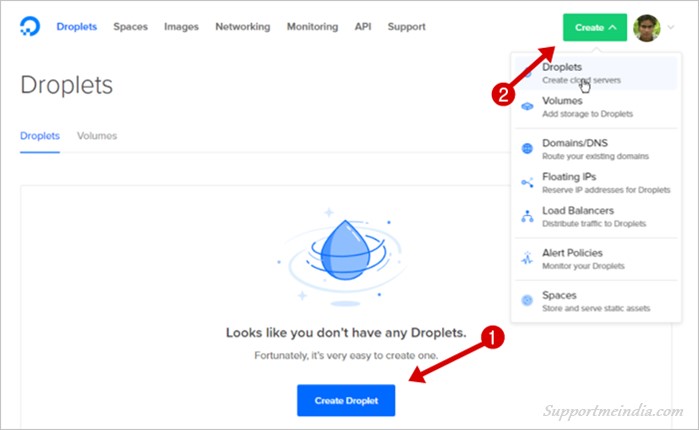
Task: Click the Floating IPs icon
Action: (x=527, y=183)
